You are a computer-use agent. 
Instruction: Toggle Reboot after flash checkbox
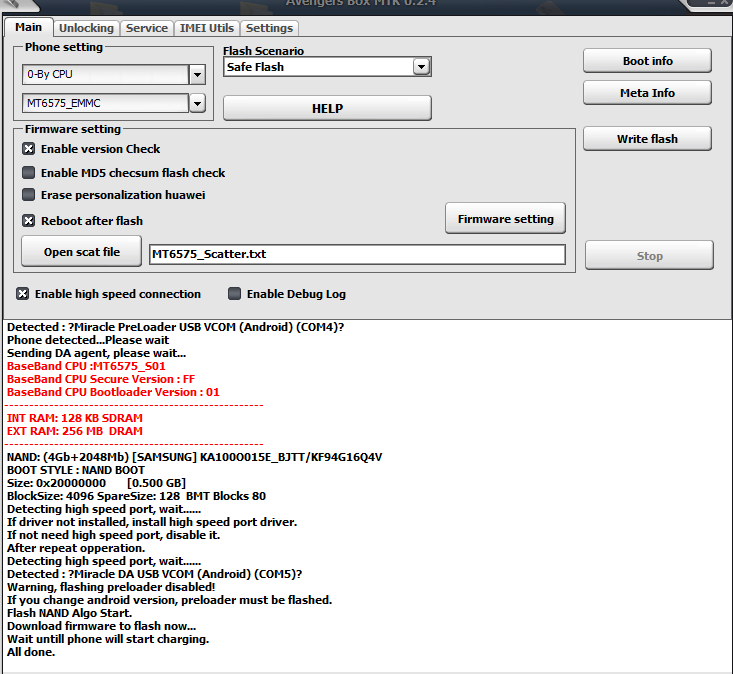pos(29,221)
